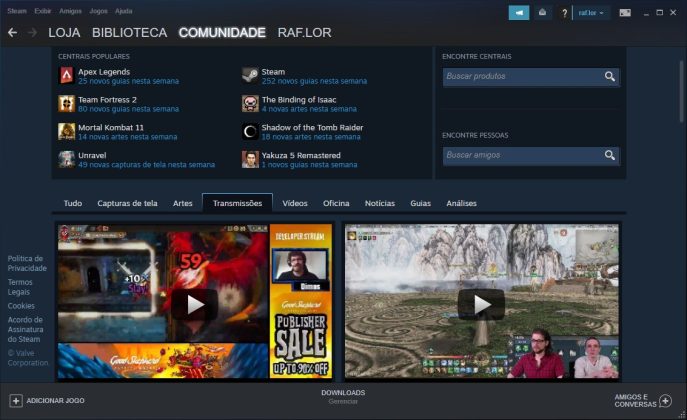Open the raf.lor account dropdown

coord(591,13)
